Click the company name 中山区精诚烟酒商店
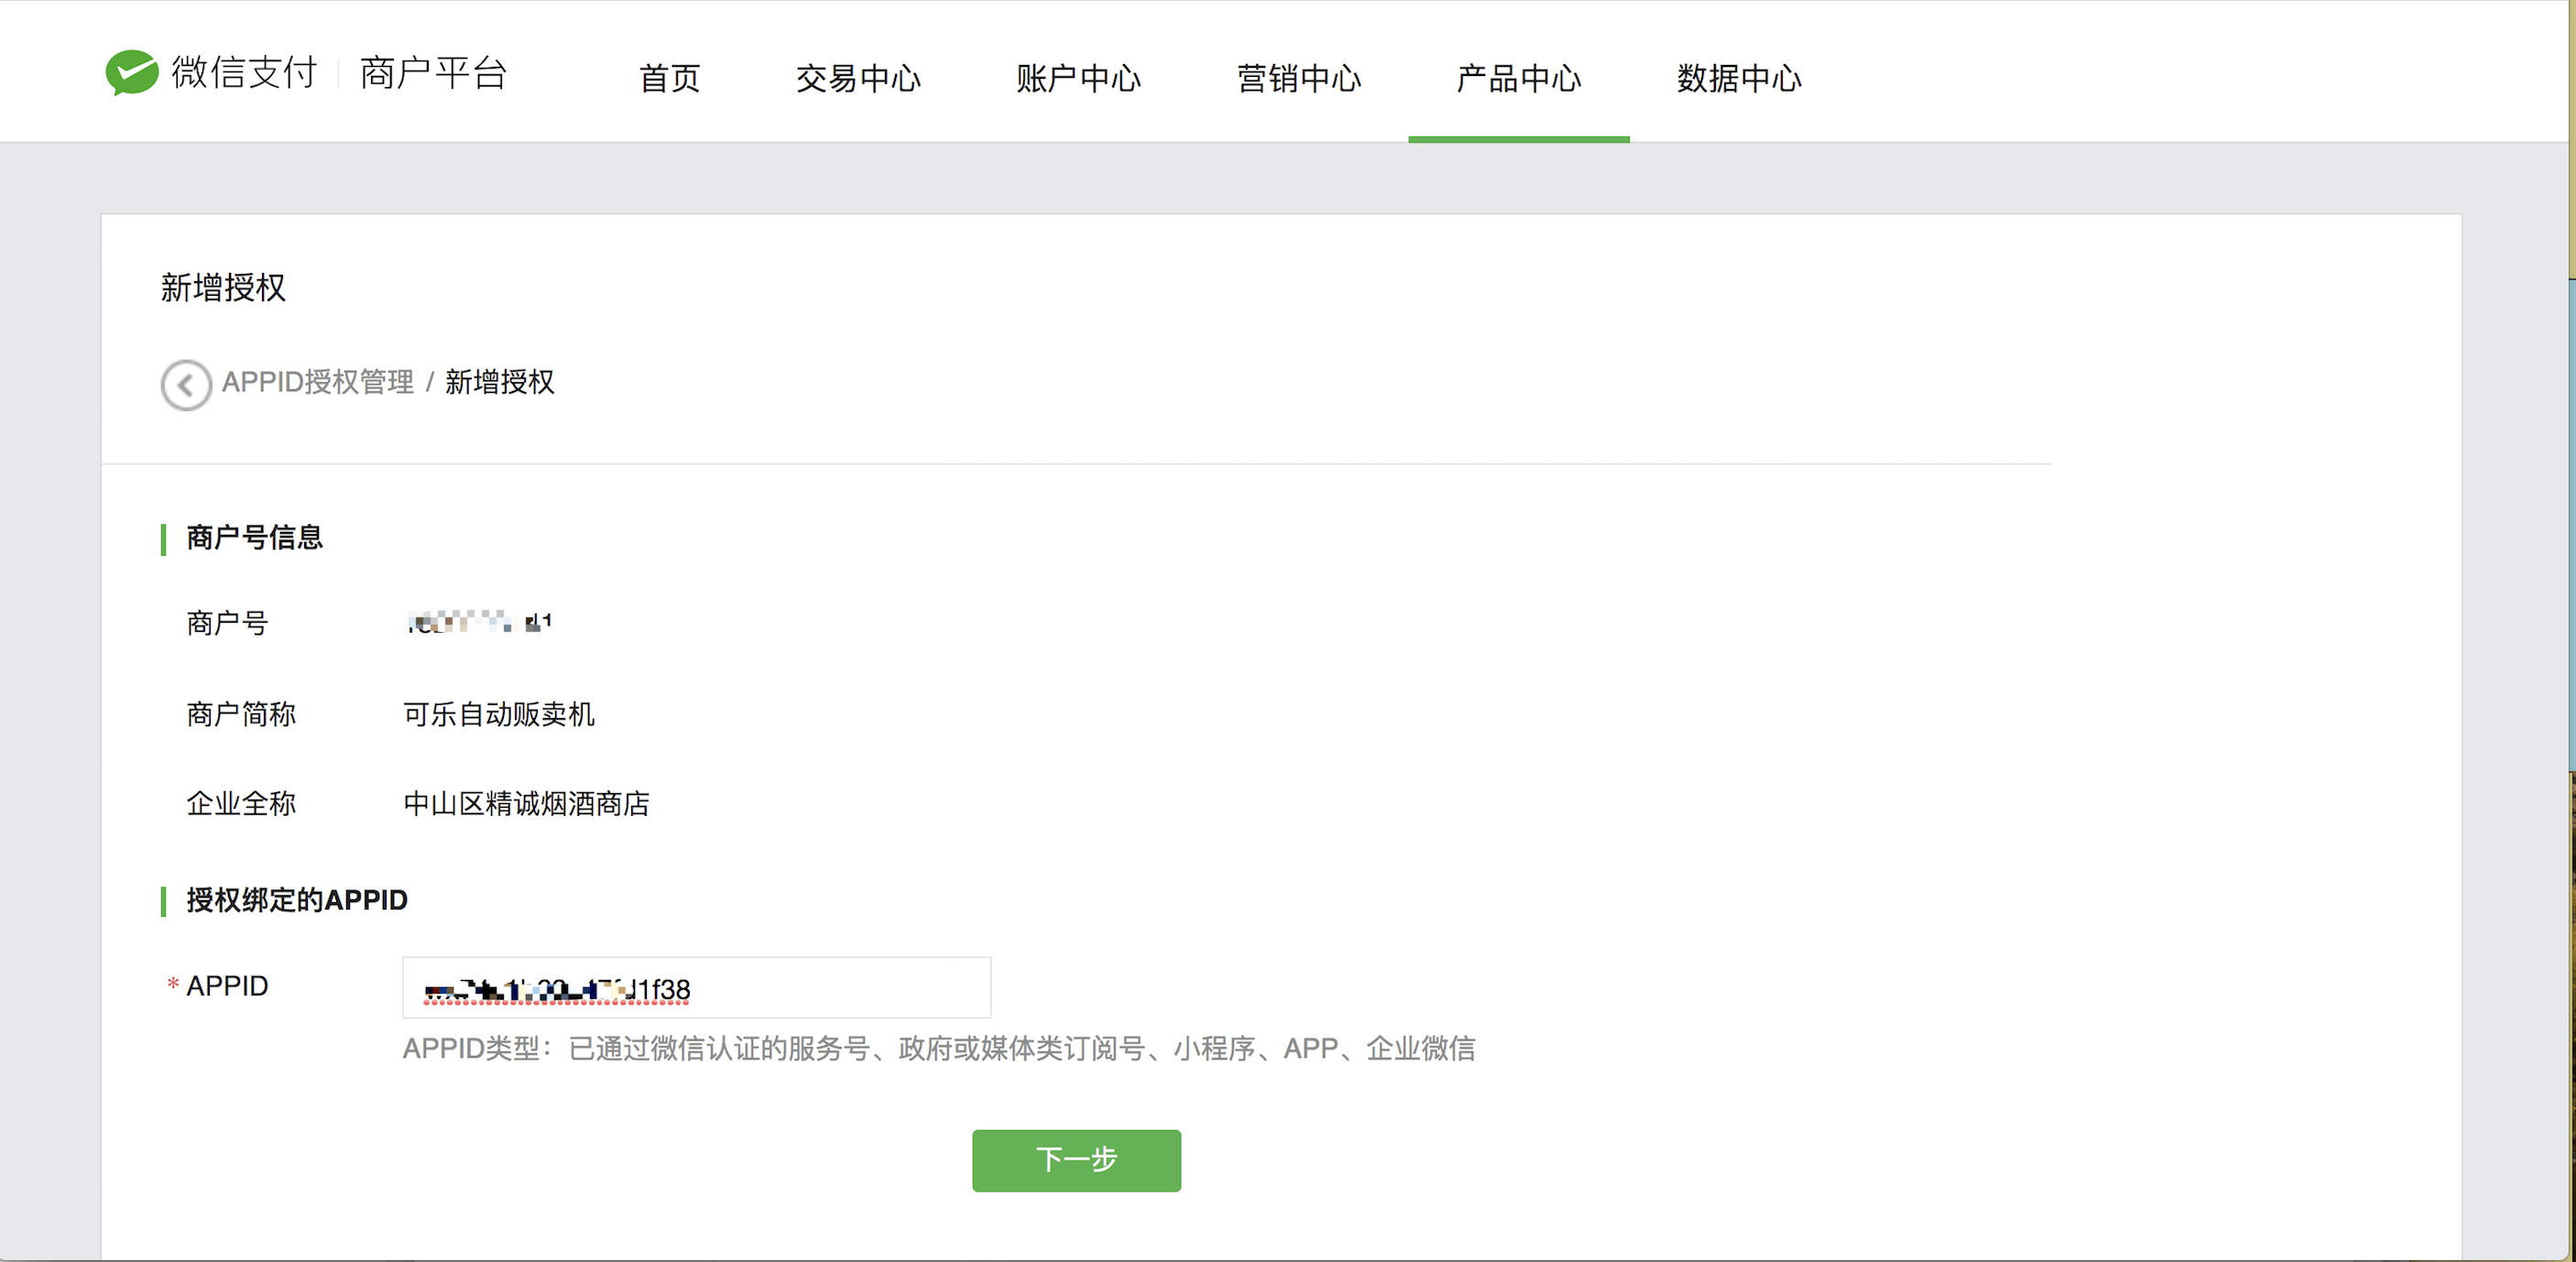This screenshot has width=2576, height=1262. [x=526, y=804]
